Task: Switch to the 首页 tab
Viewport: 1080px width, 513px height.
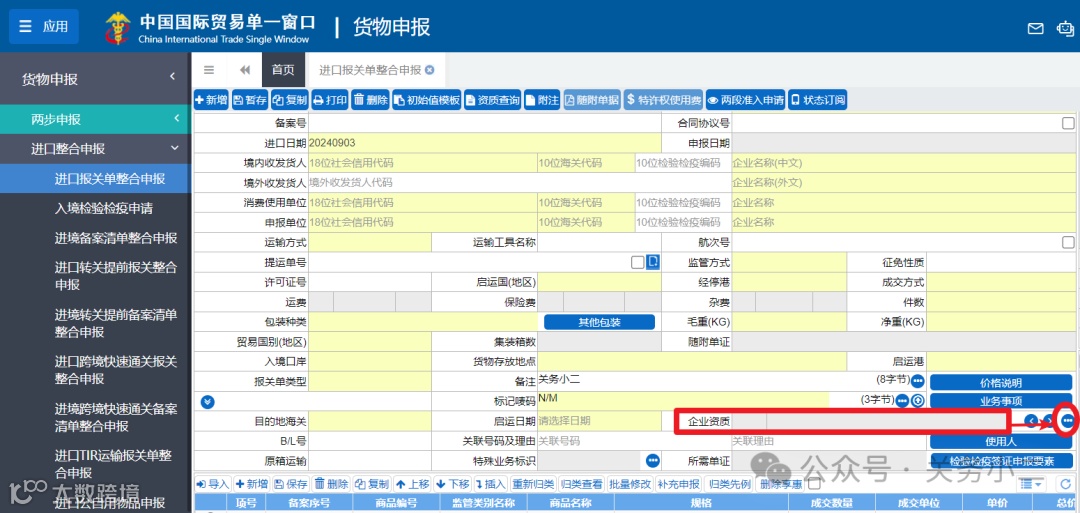Action: click(282, 70)
